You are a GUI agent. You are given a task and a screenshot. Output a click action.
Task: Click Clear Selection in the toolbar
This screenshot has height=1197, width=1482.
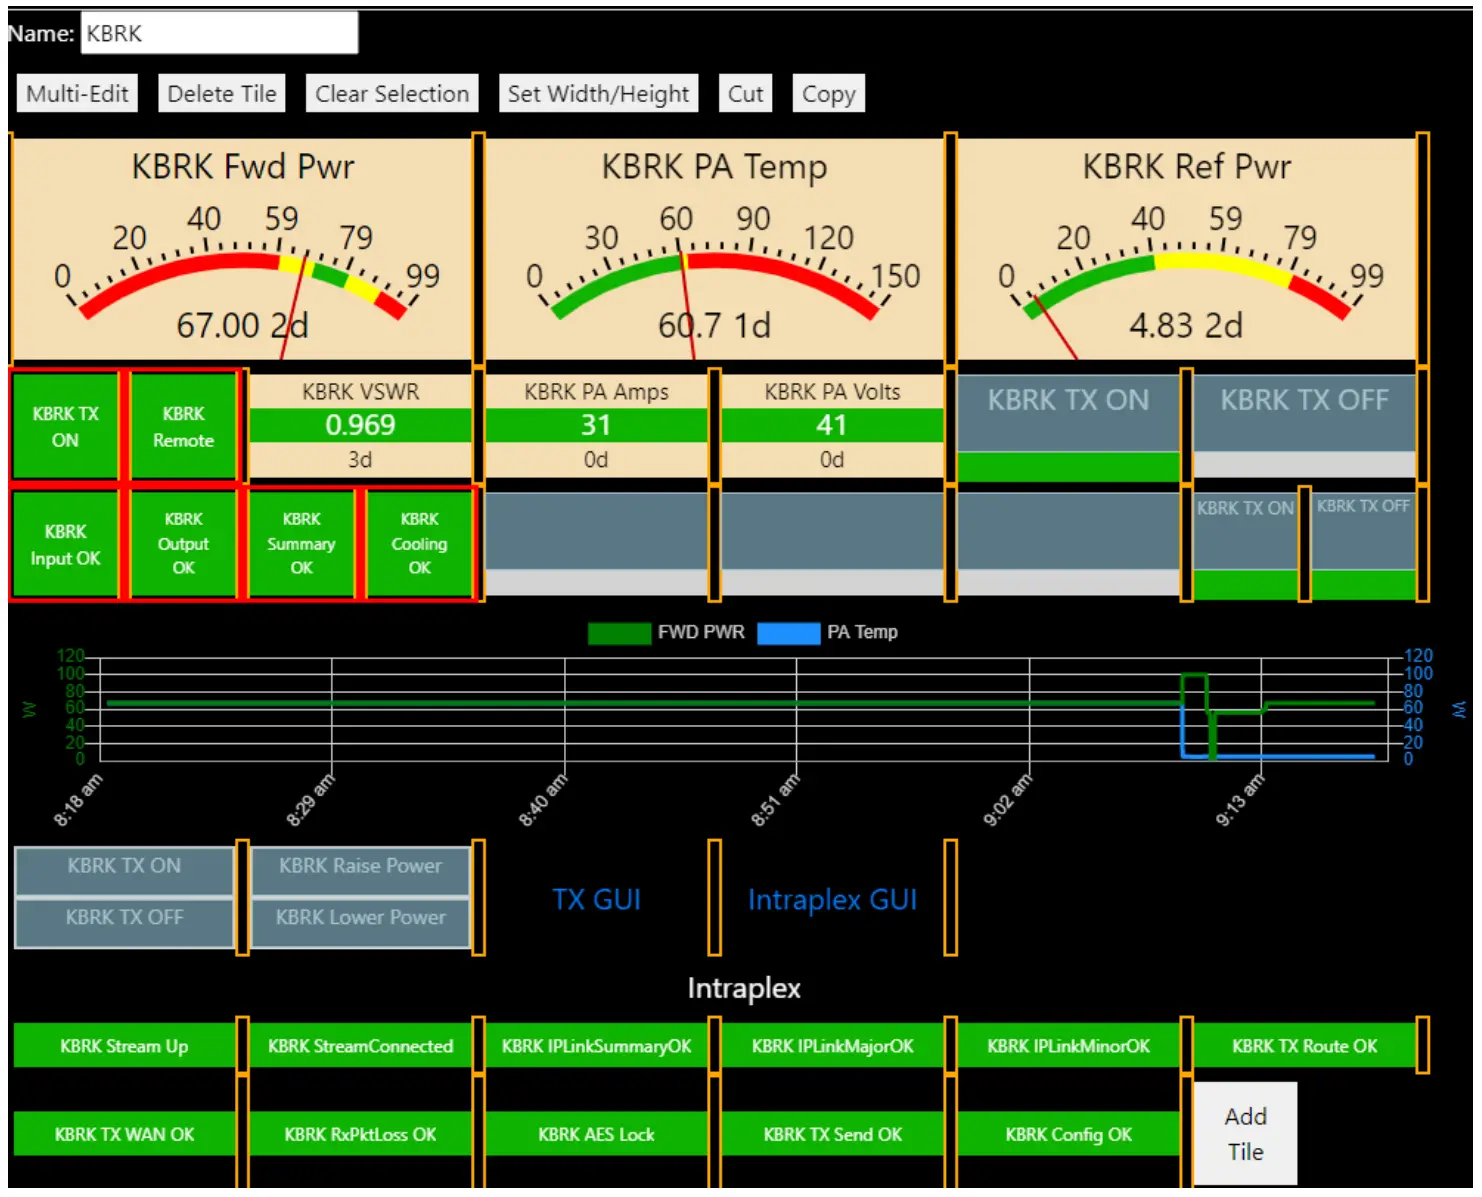click(391, 94)
